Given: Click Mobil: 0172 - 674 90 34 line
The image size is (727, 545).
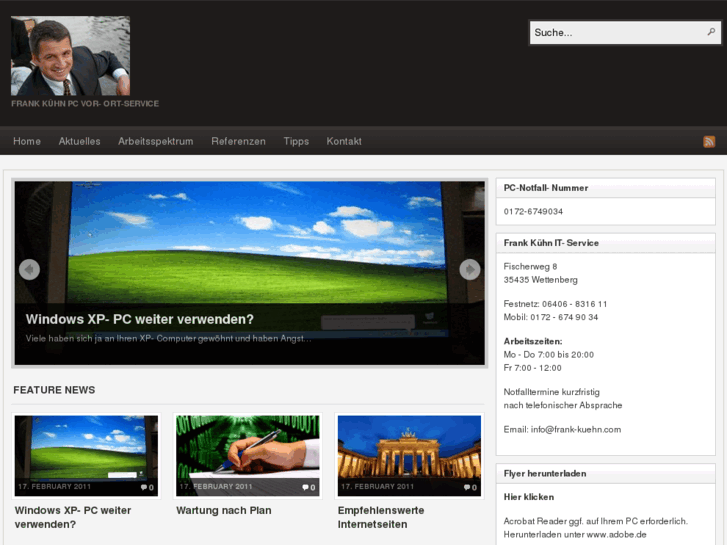Looking at the screenshot, I should coord(551,317).
